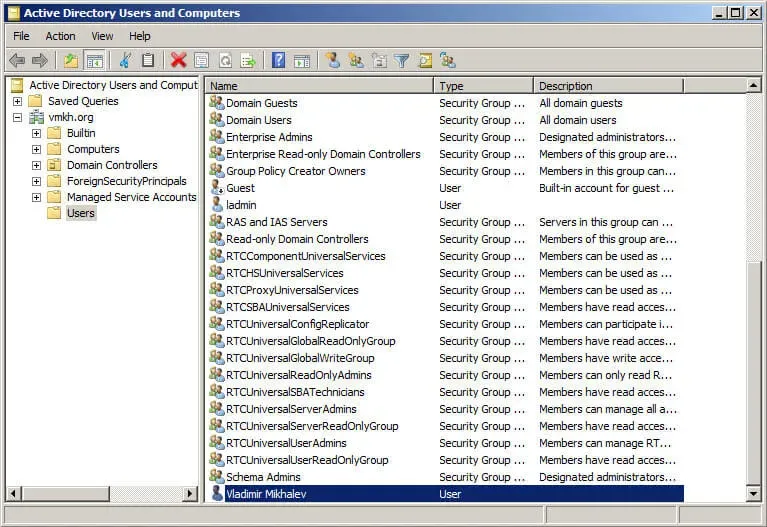The width and height of the screenshot is (767, 527).
Task: Click tree pane scroll left arrow
Action: (x=14, y=493)
